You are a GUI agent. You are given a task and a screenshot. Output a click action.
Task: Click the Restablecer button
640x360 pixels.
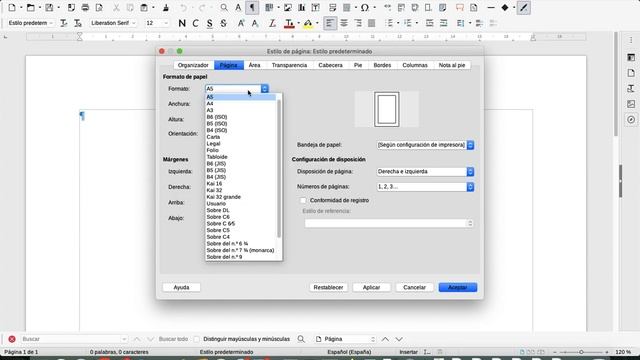(328, 287)
